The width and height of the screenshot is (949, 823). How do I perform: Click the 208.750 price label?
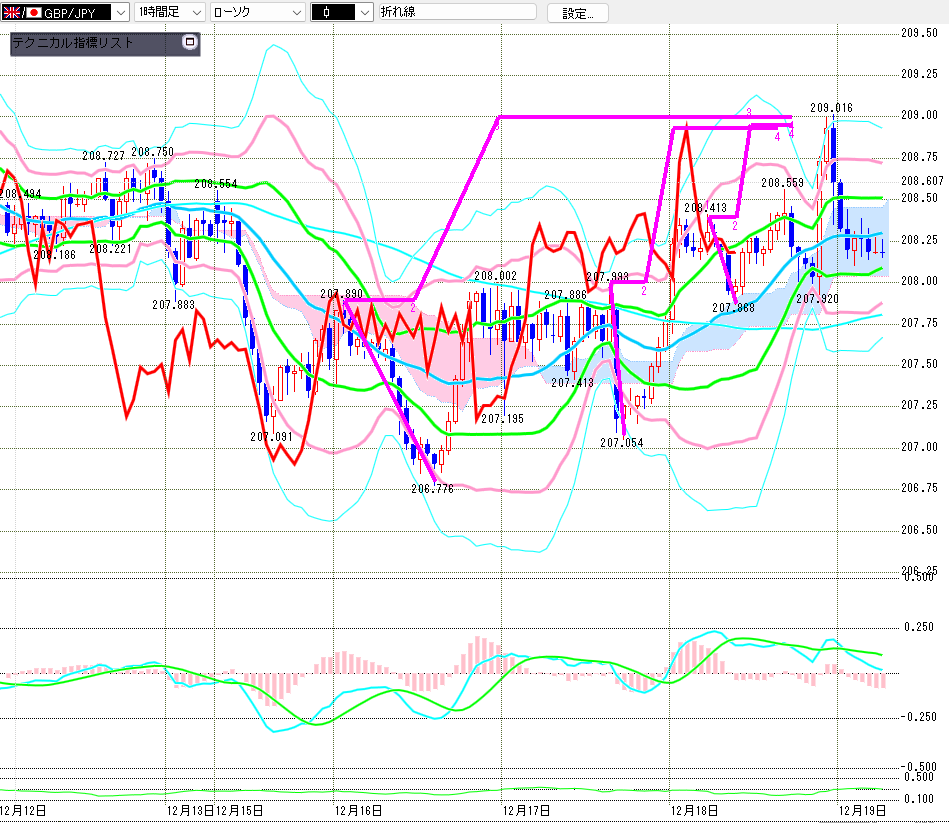(152, 152)
